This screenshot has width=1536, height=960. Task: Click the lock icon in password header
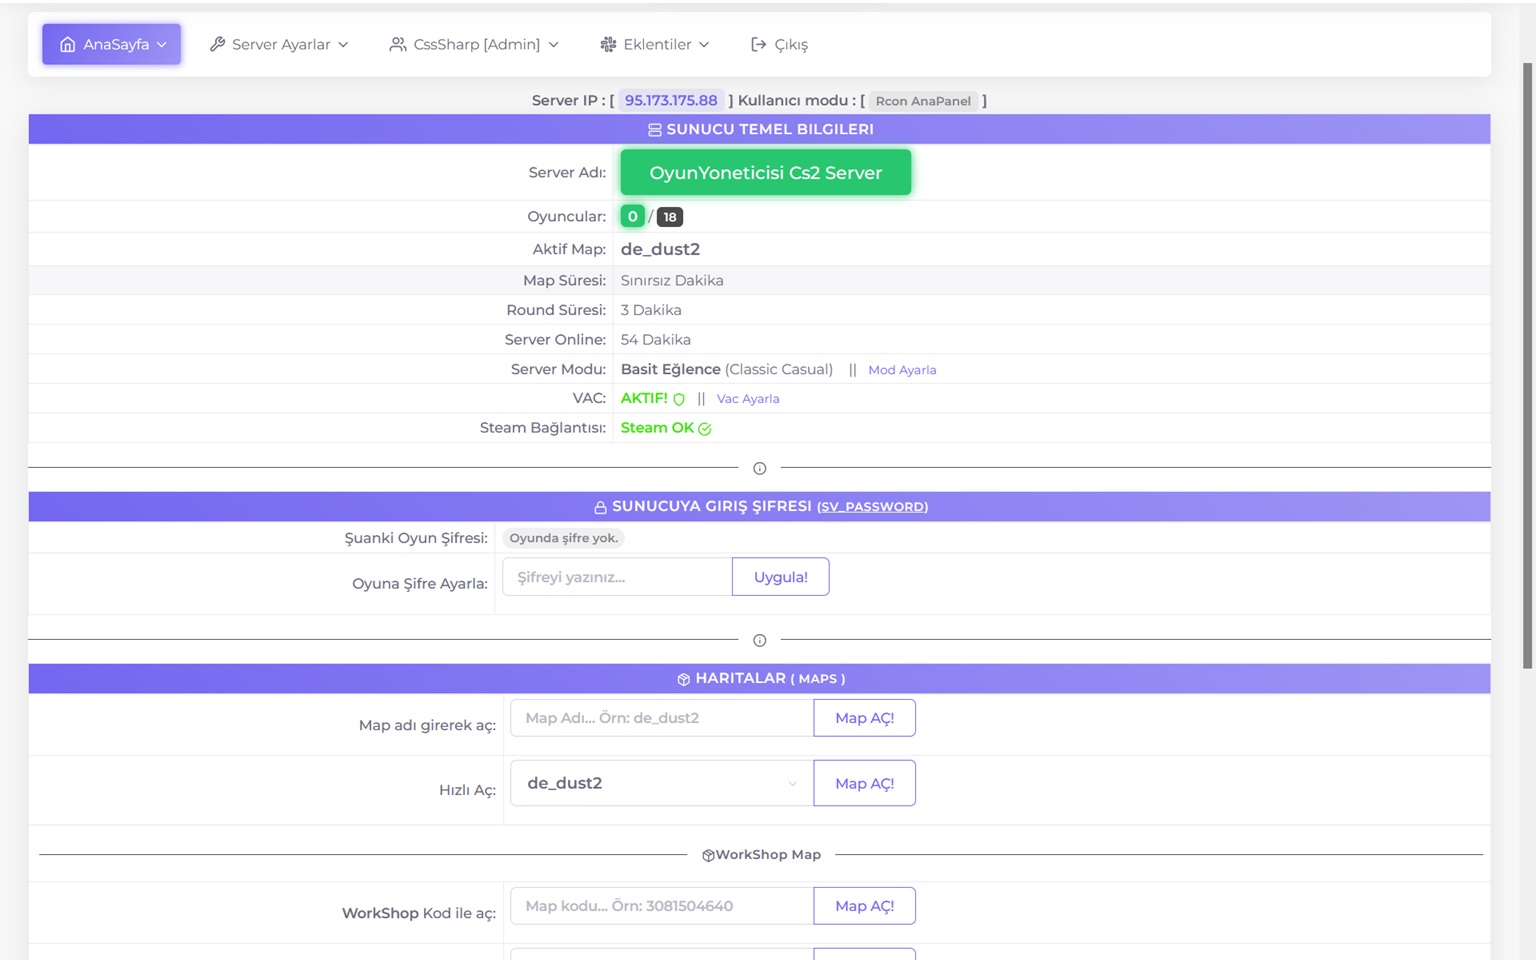600,507
